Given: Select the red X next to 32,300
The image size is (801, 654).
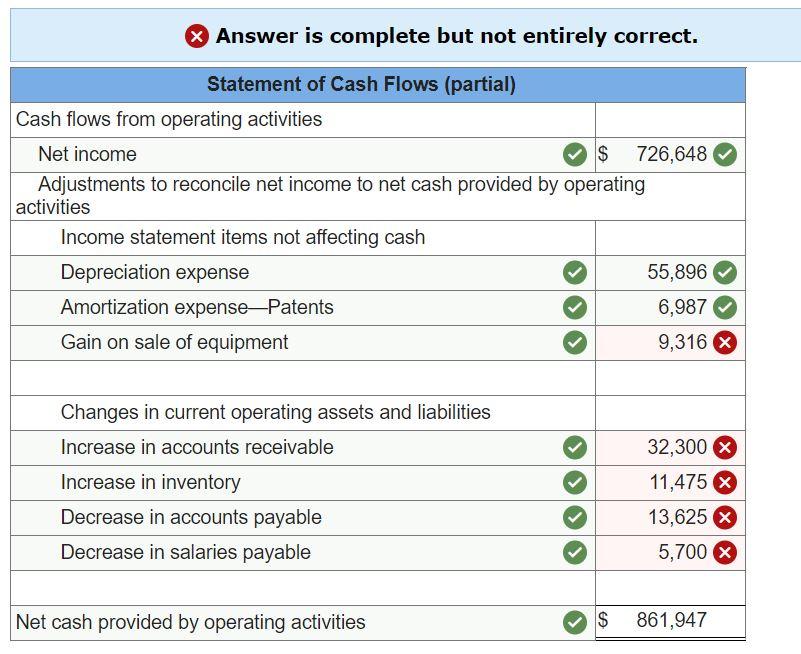Looking at the screenshot, I should [725, 447].
